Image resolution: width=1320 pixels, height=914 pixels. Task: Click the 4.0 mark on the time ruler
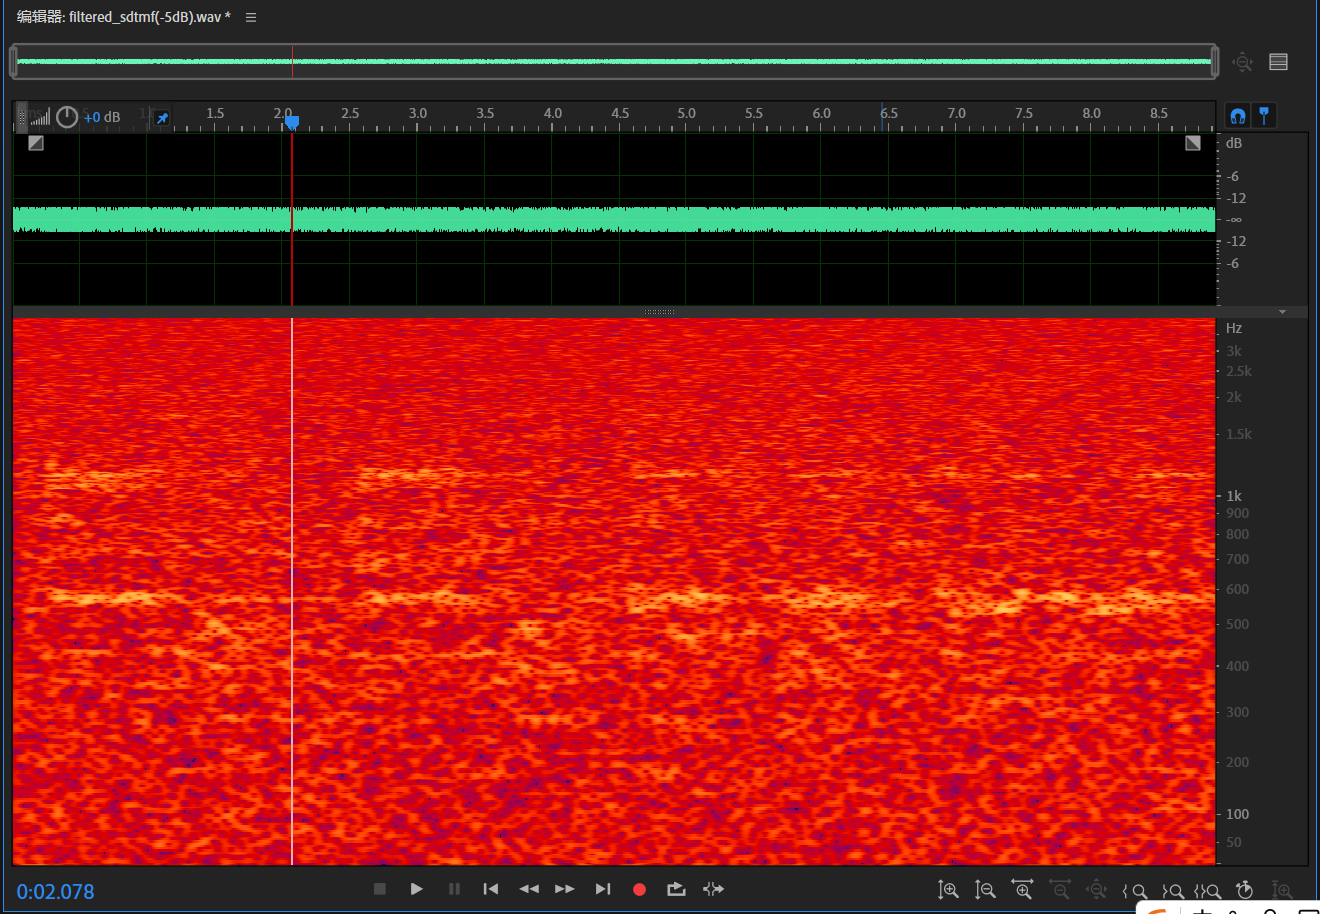click(552, 113)
